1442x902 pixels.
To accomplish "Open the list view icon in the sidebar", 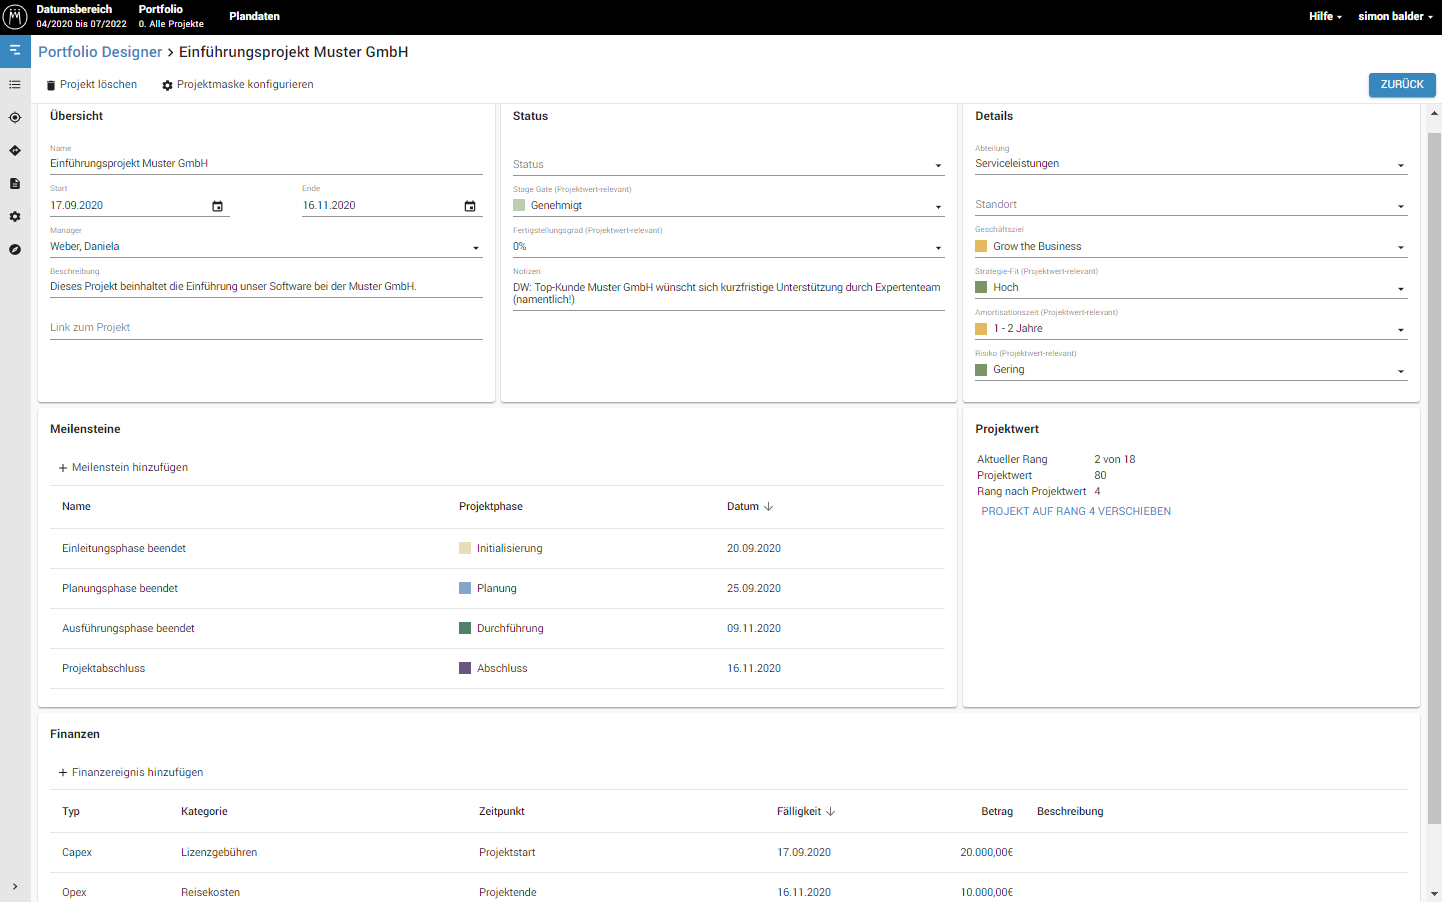I will click(x=15, y=85).
